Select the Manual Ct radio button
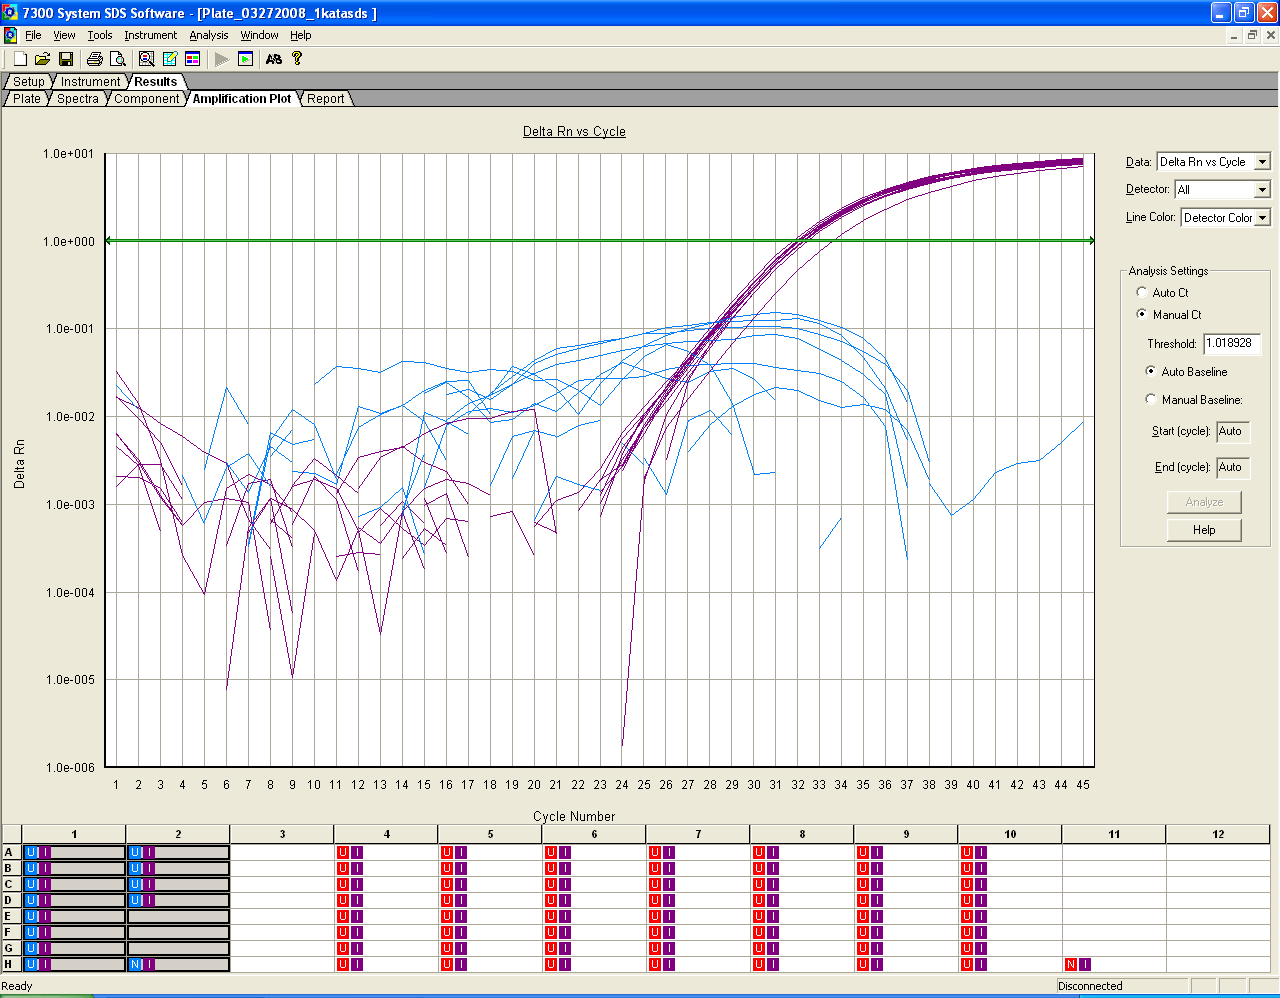 click(1142, 314)
